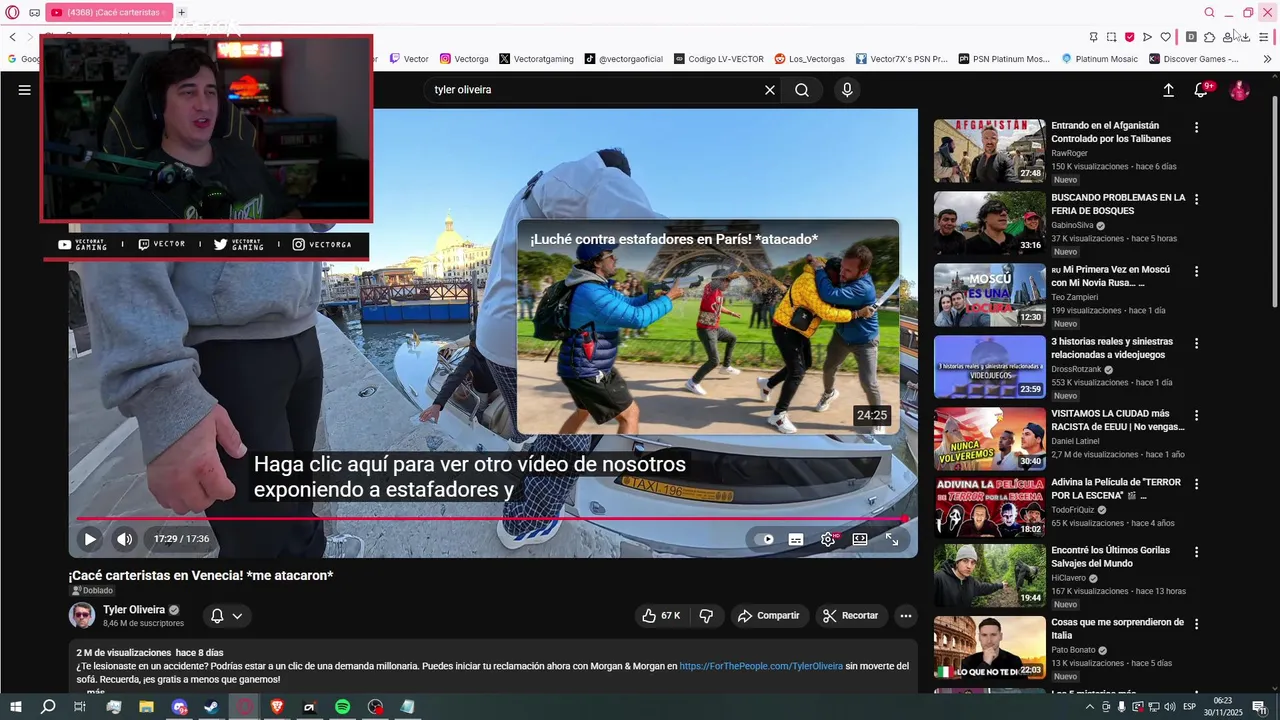Clear the 'tyler oliveira' search text
The height and width of the screenshot is (720, 1280).
[x=770, y=90]
